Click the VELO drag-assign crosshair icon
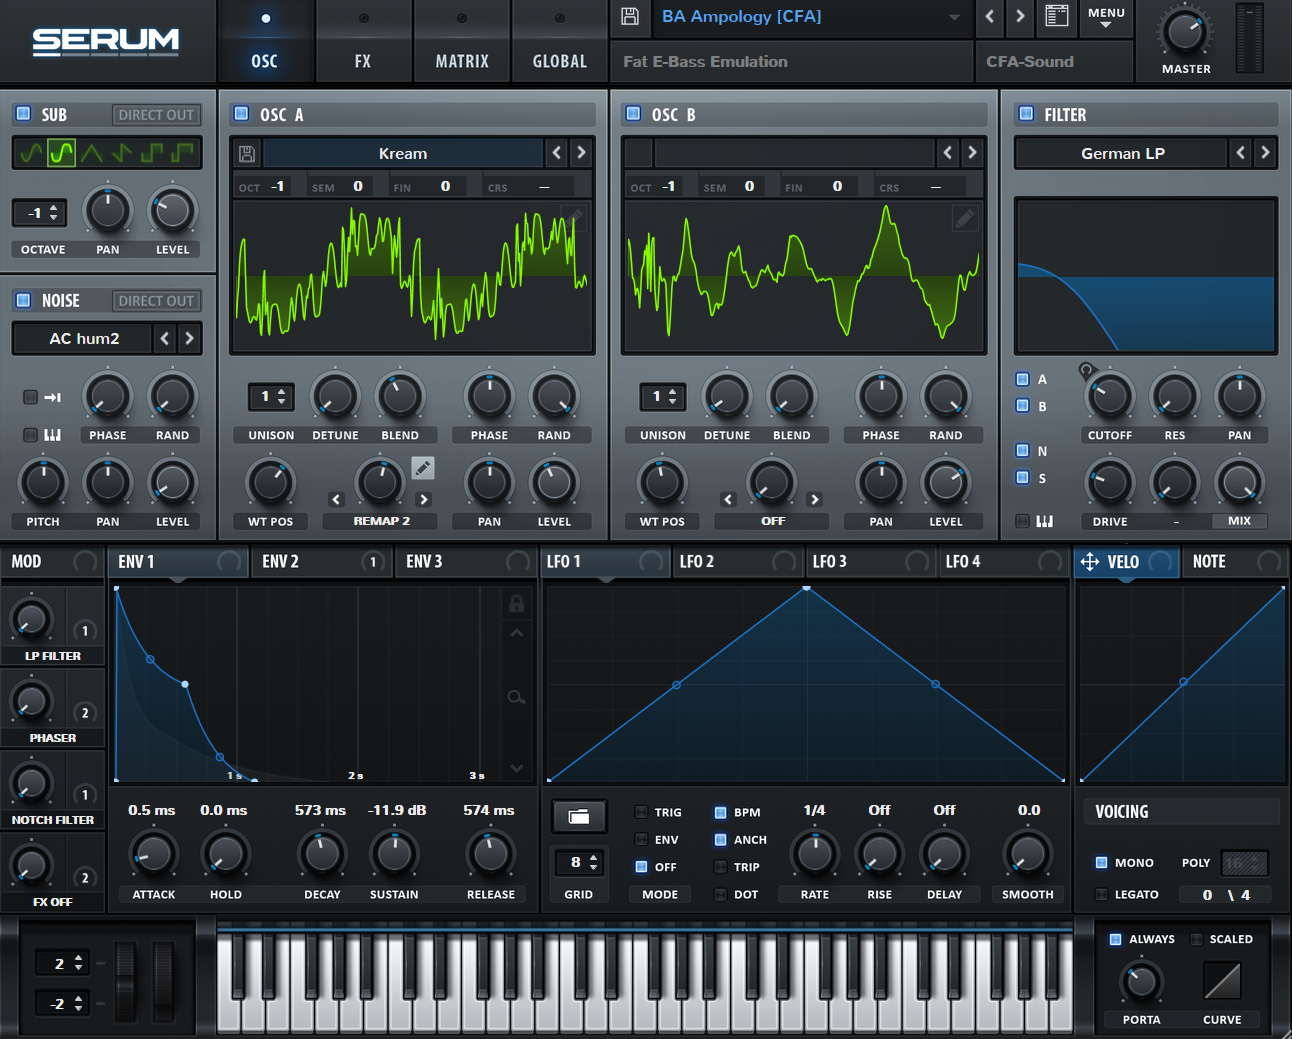 click(1090, 562)
